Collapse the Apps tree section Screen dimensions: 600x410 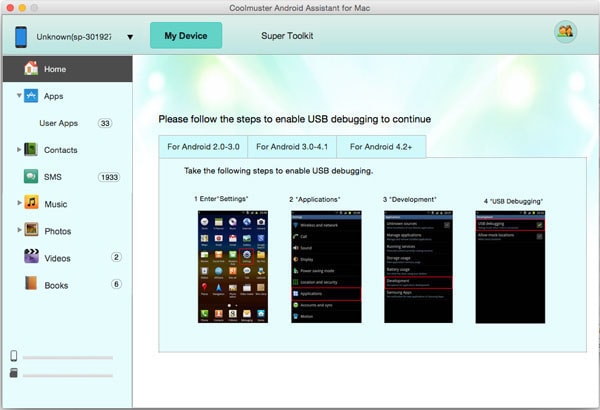(19, 95)
